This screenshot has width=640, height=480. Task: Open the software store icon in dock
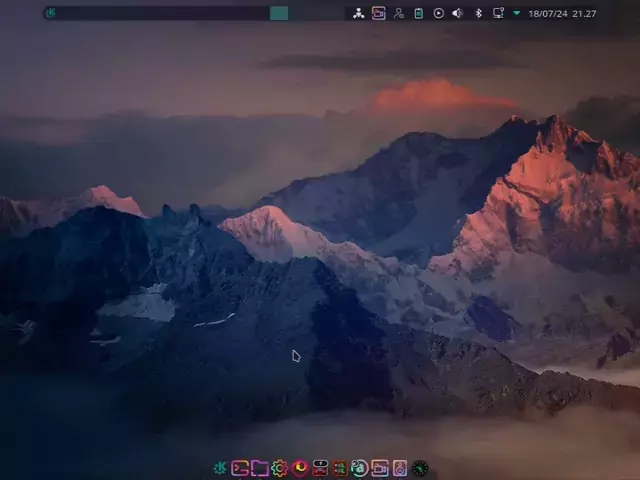pos(360,468)
